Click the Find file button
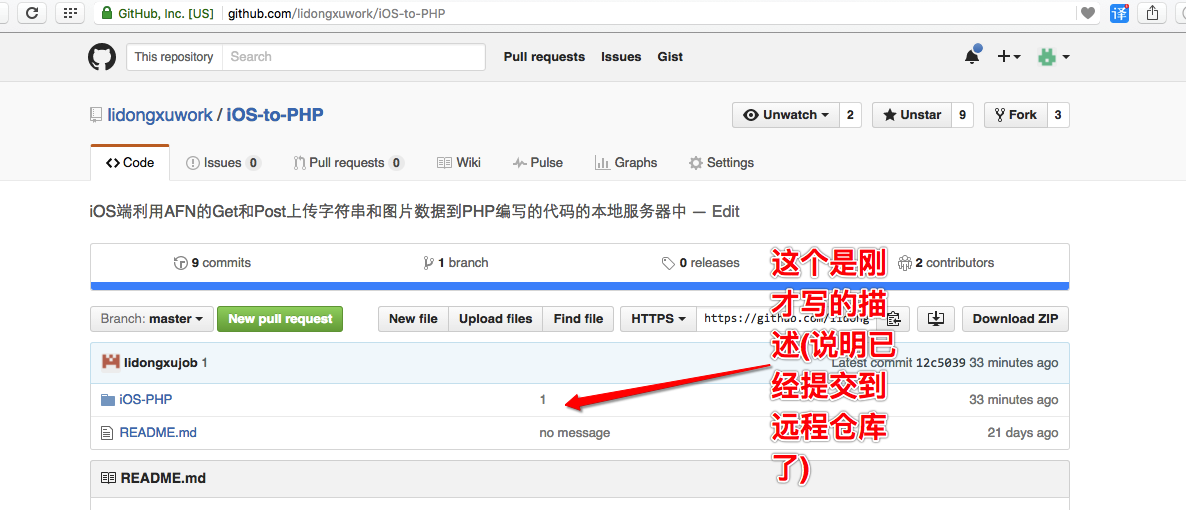This screenshot has height=510, width=1186. pyautogui.click(x=578, y=319)
